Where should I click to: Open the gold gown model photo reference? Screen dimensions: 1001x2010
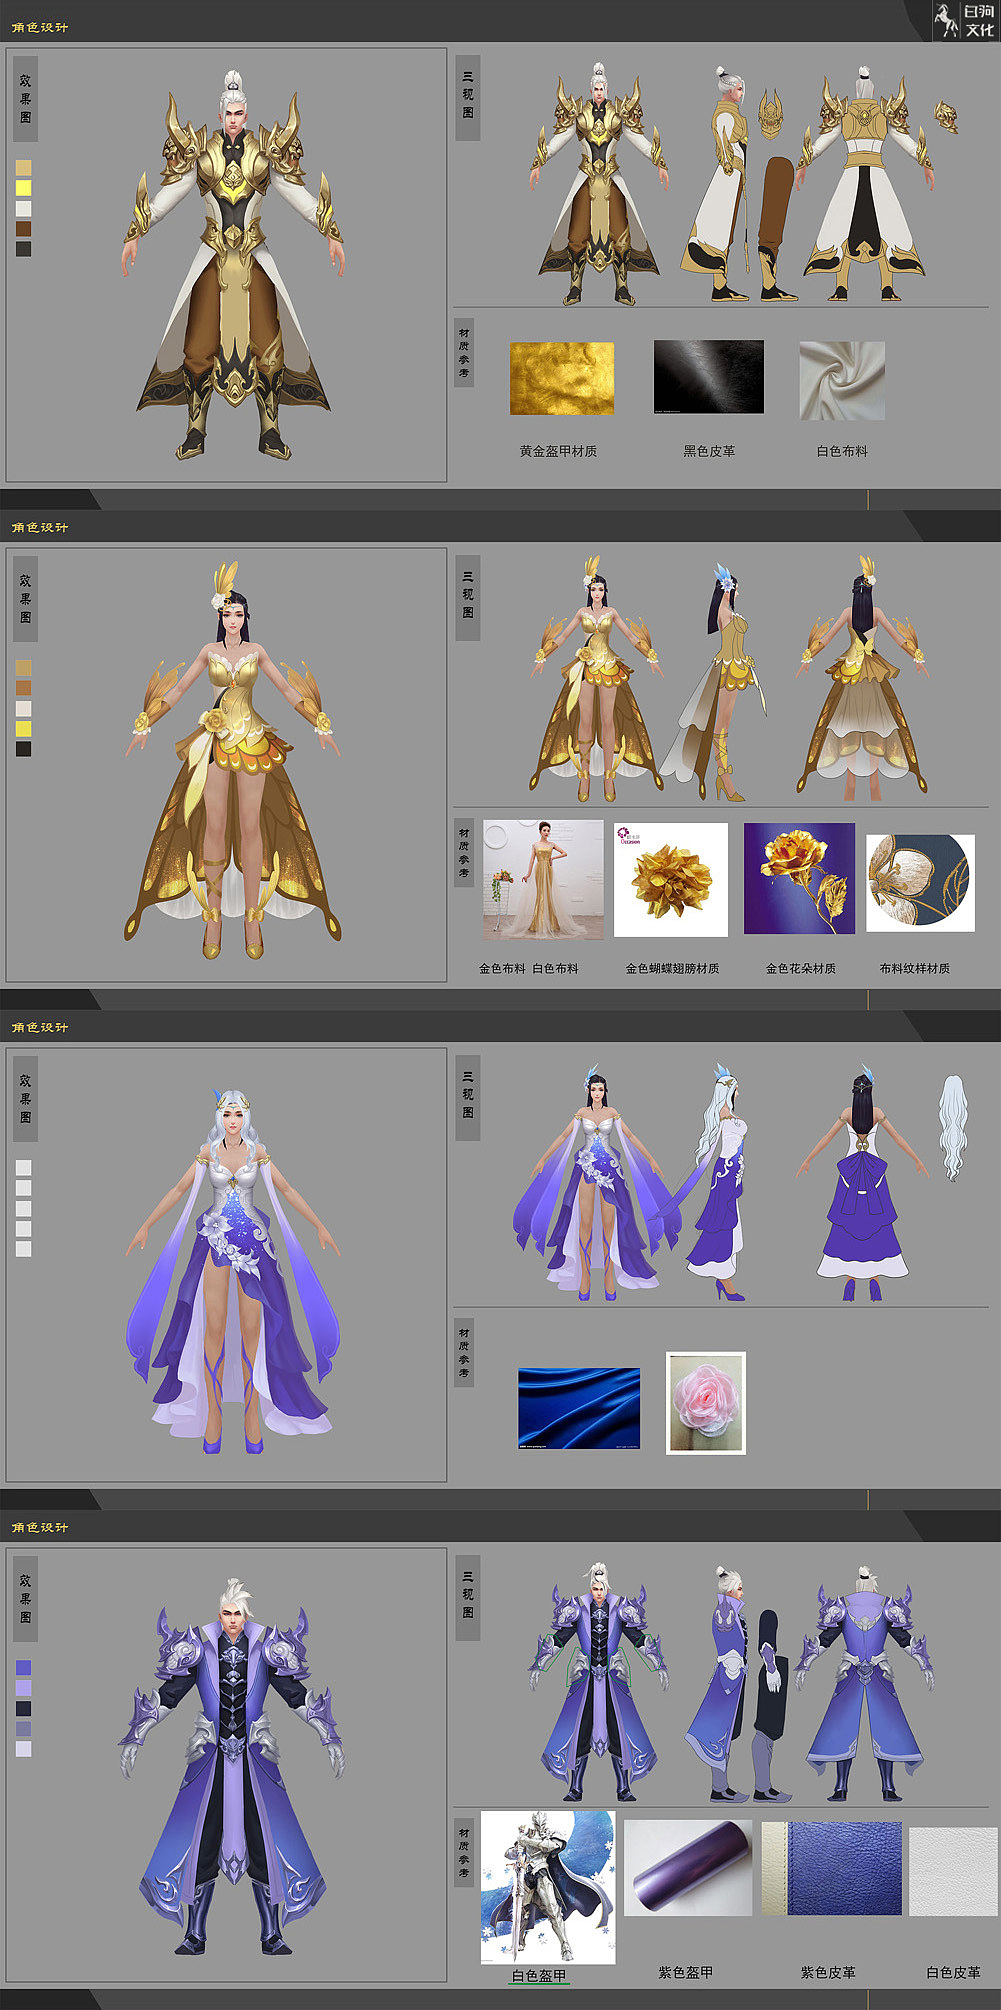[543, 880]
